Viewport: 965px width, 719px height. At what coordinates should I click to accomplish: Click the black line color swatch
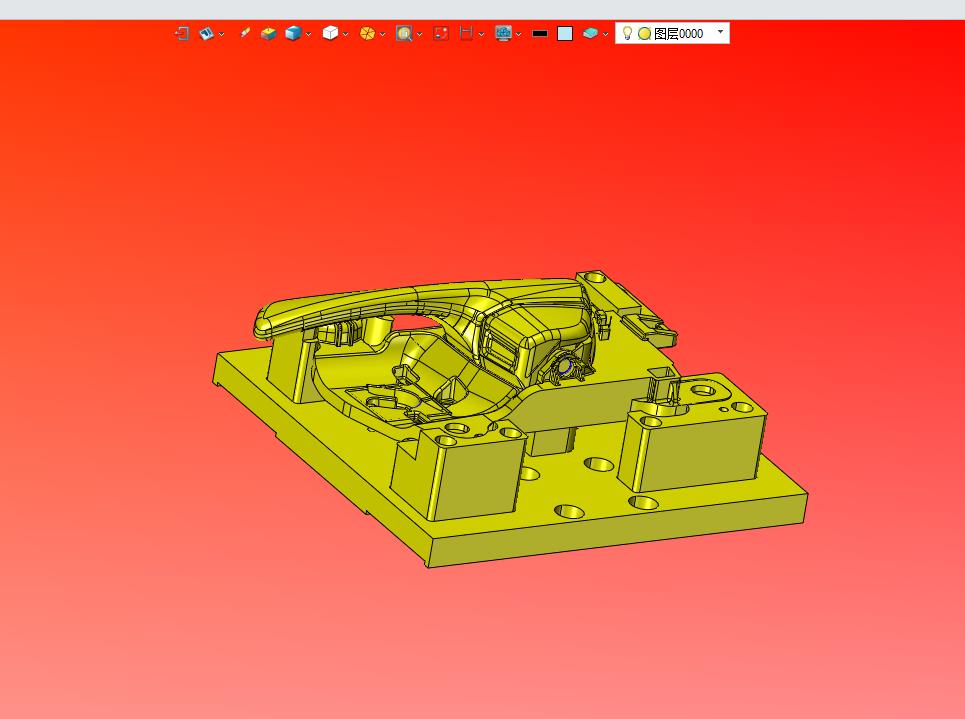pyautogui.click(x=540, y=34)
